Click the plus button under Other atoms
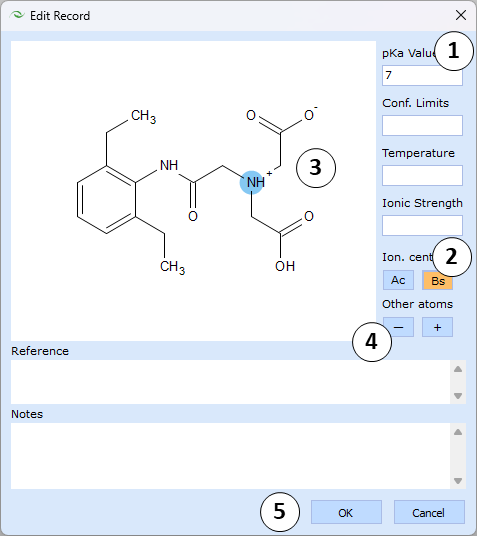 [x=437, y=327]
